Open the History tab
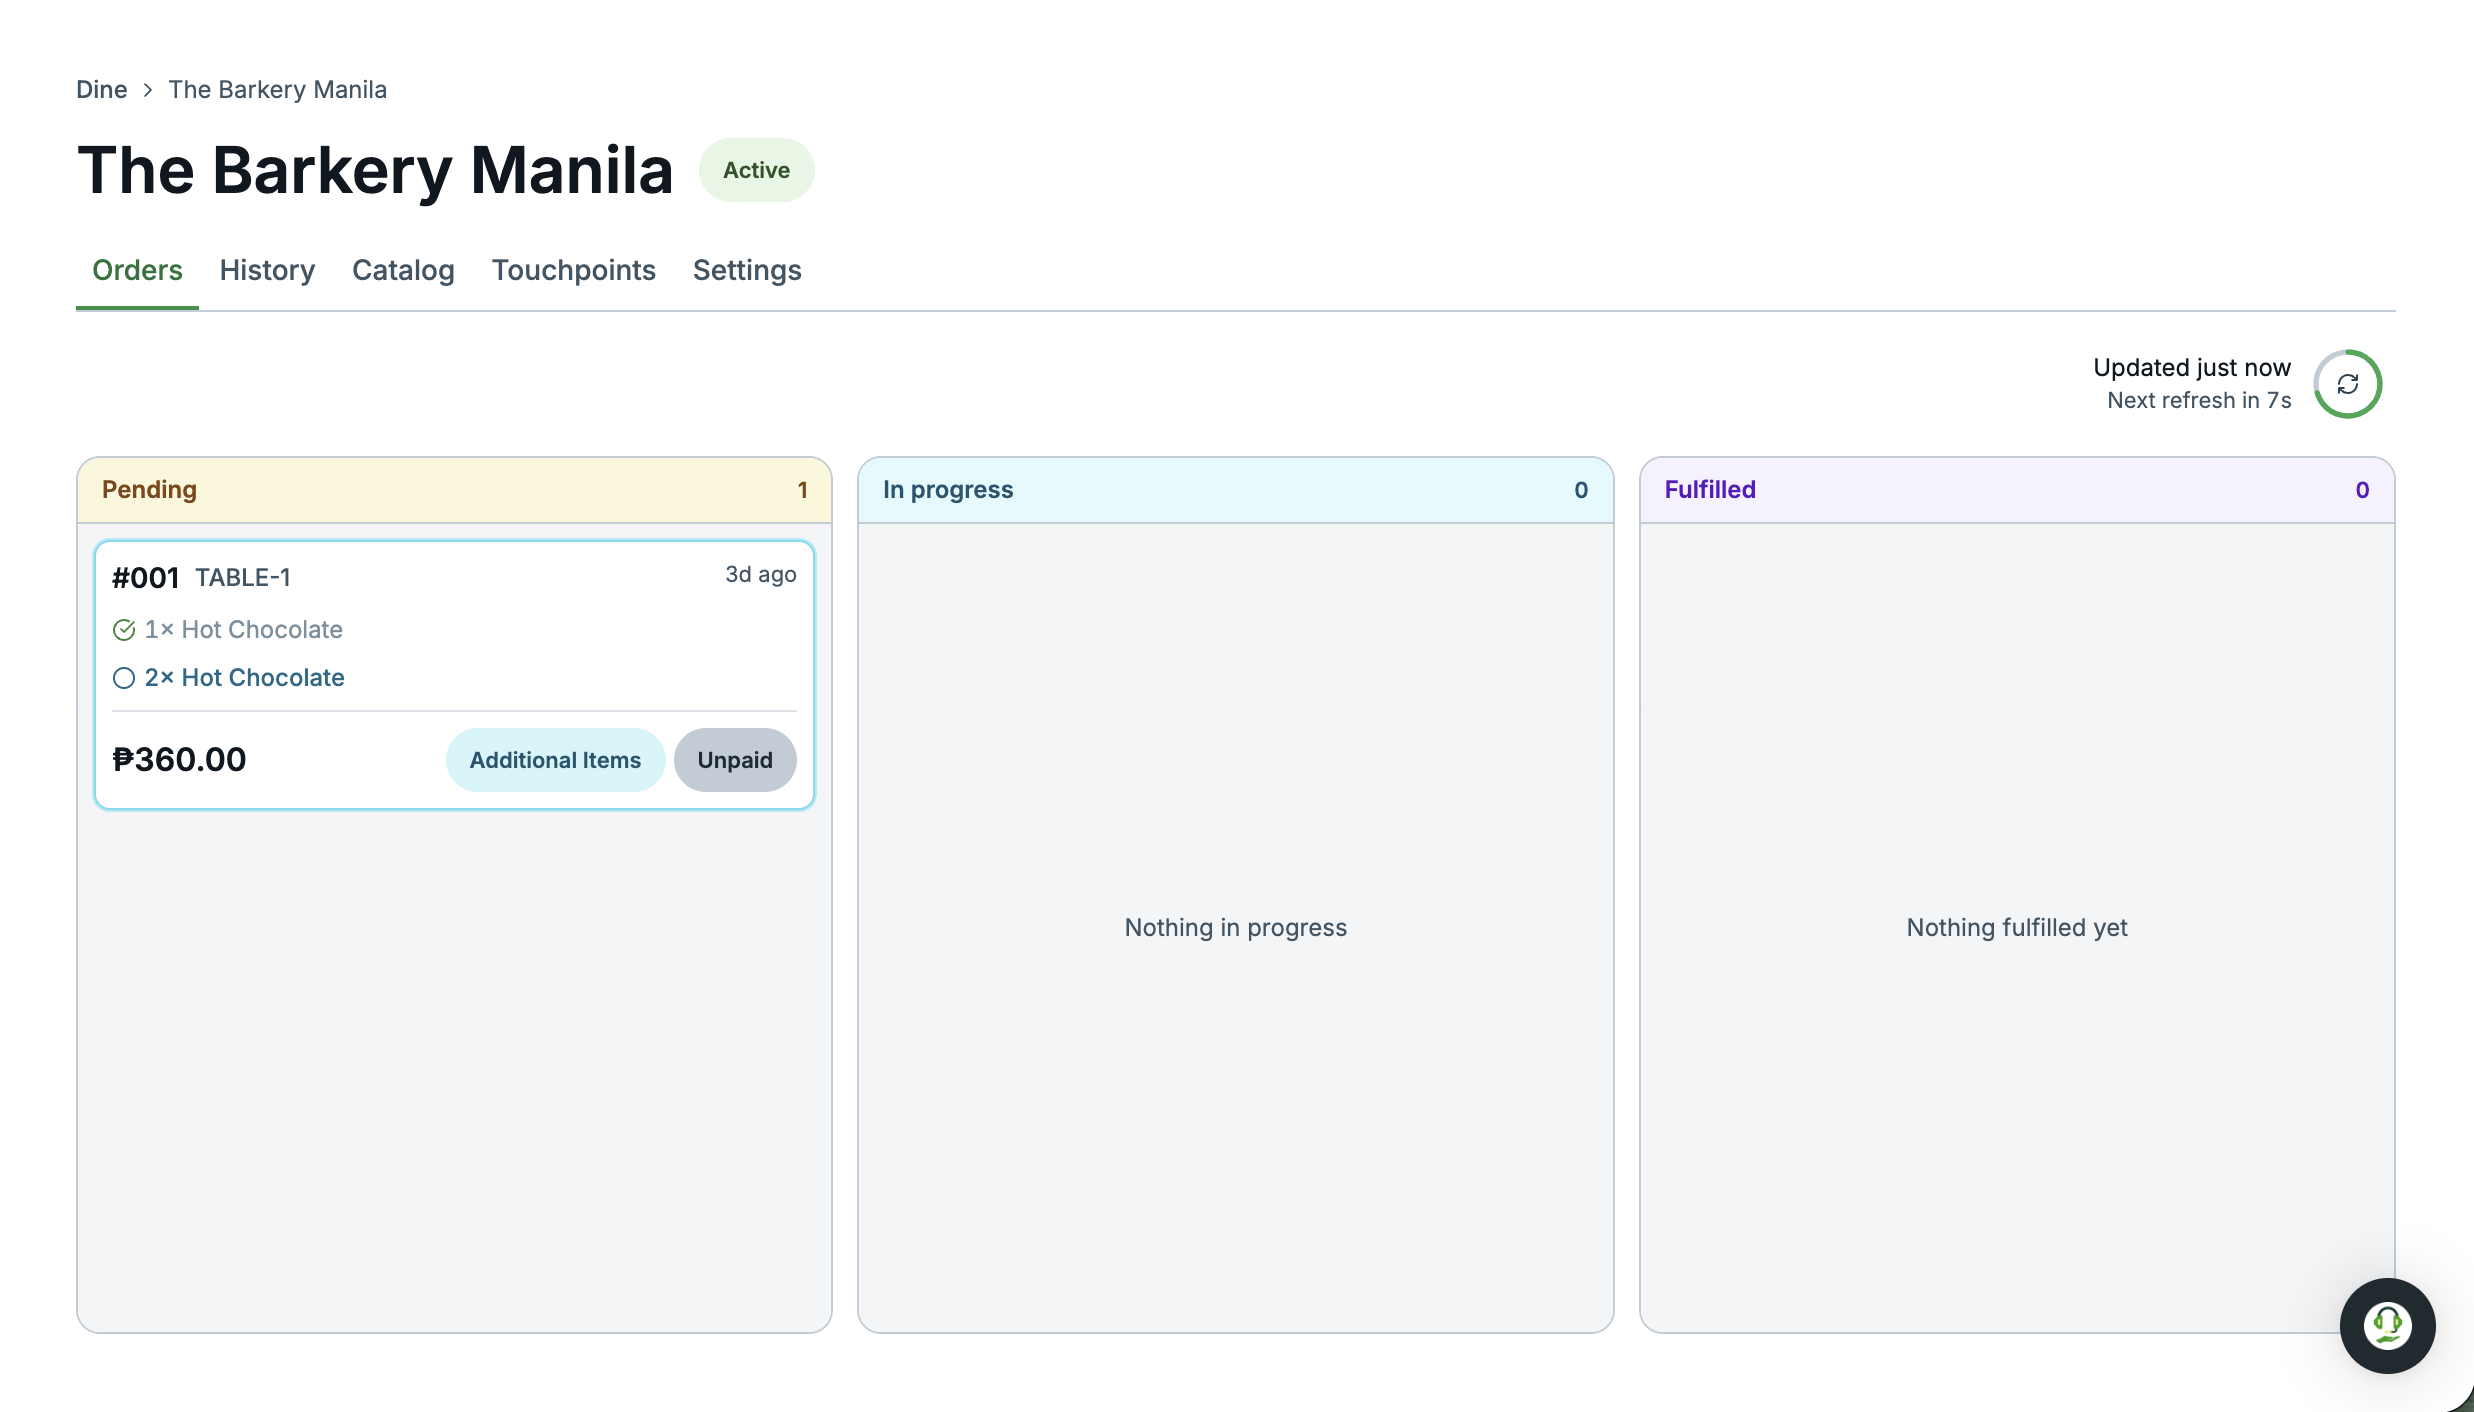Image resolution: width=2474 pixels, height=1412 pixels. [267, 270]
